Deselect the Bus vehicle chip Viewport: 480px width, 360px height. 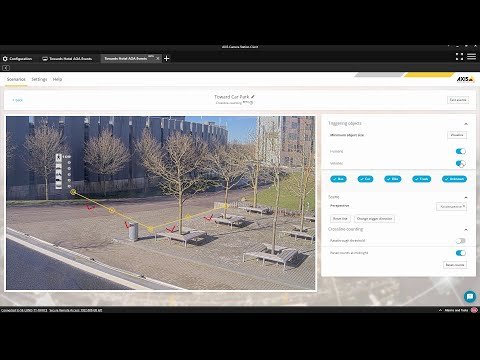click(x=338, y=179)
